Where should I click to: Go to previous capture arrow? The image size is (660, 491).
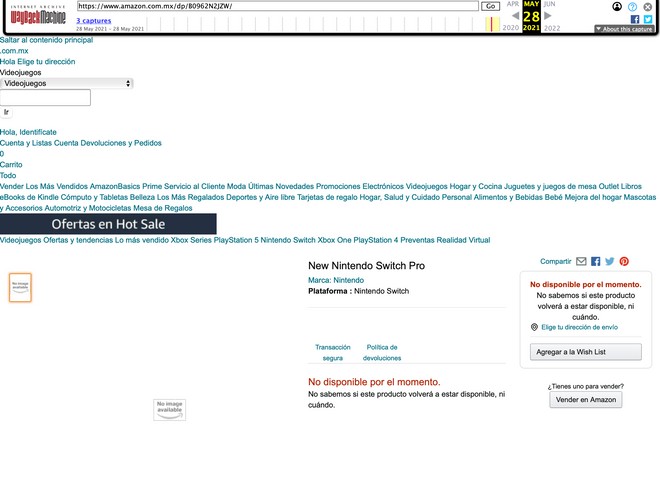[515, 16]
